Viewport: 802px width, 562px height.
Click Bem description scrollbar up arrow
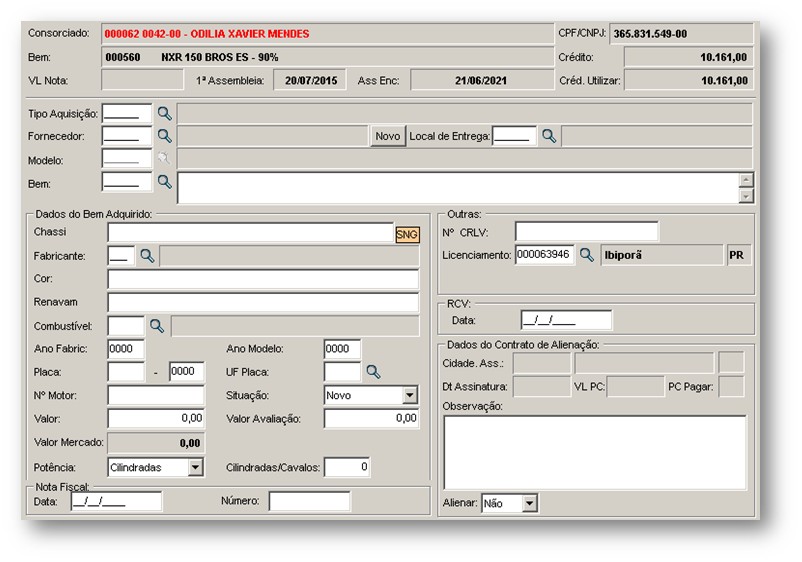(746, 180)
